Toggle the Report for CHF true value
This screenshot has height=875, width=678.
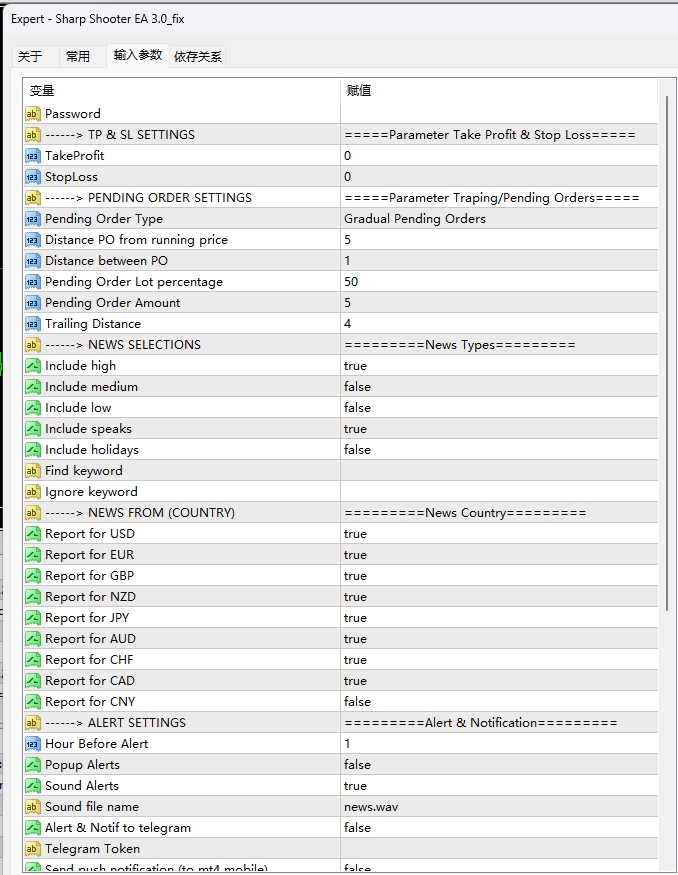pyautogui.click(x=499, y=660)
